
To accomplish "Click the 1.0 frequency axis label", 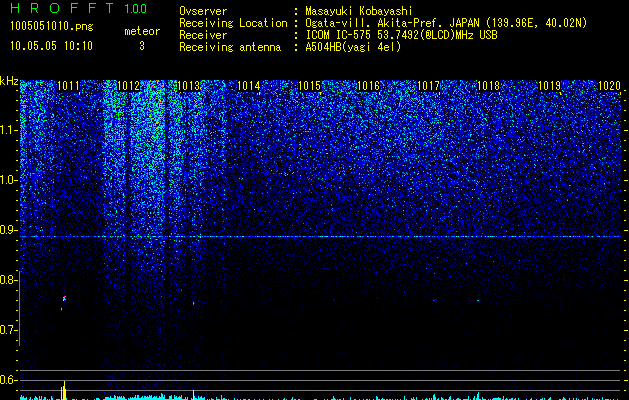I will point(7,180).
